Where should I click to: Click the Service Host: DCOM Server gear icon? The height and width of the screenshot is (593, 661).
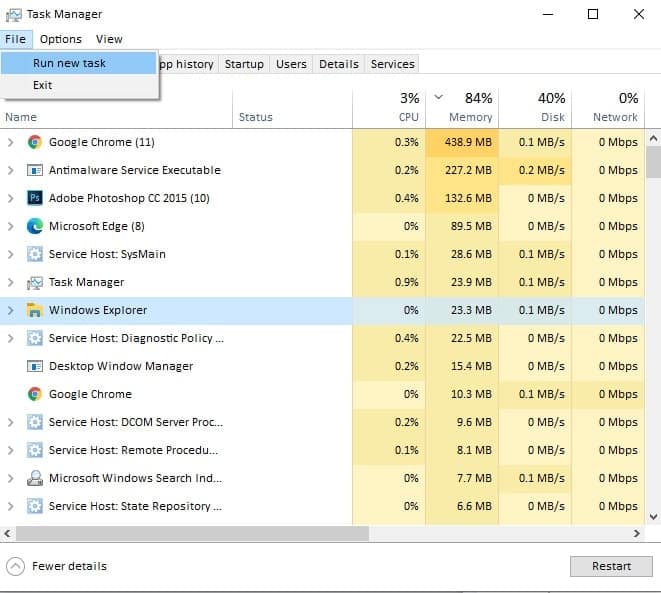pos(35,422)
